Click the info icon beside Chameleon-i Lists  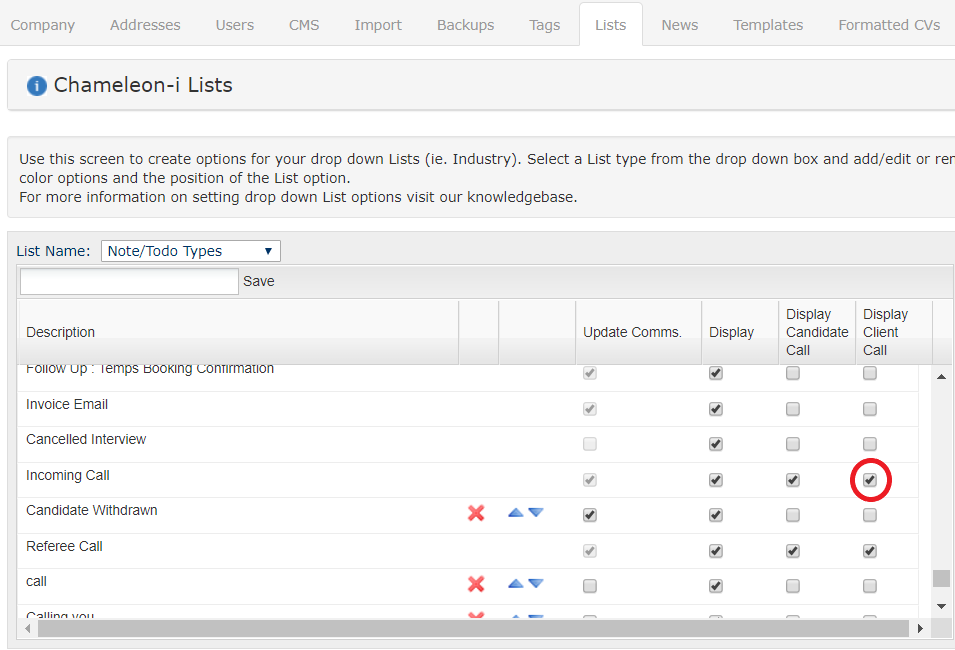37,86
